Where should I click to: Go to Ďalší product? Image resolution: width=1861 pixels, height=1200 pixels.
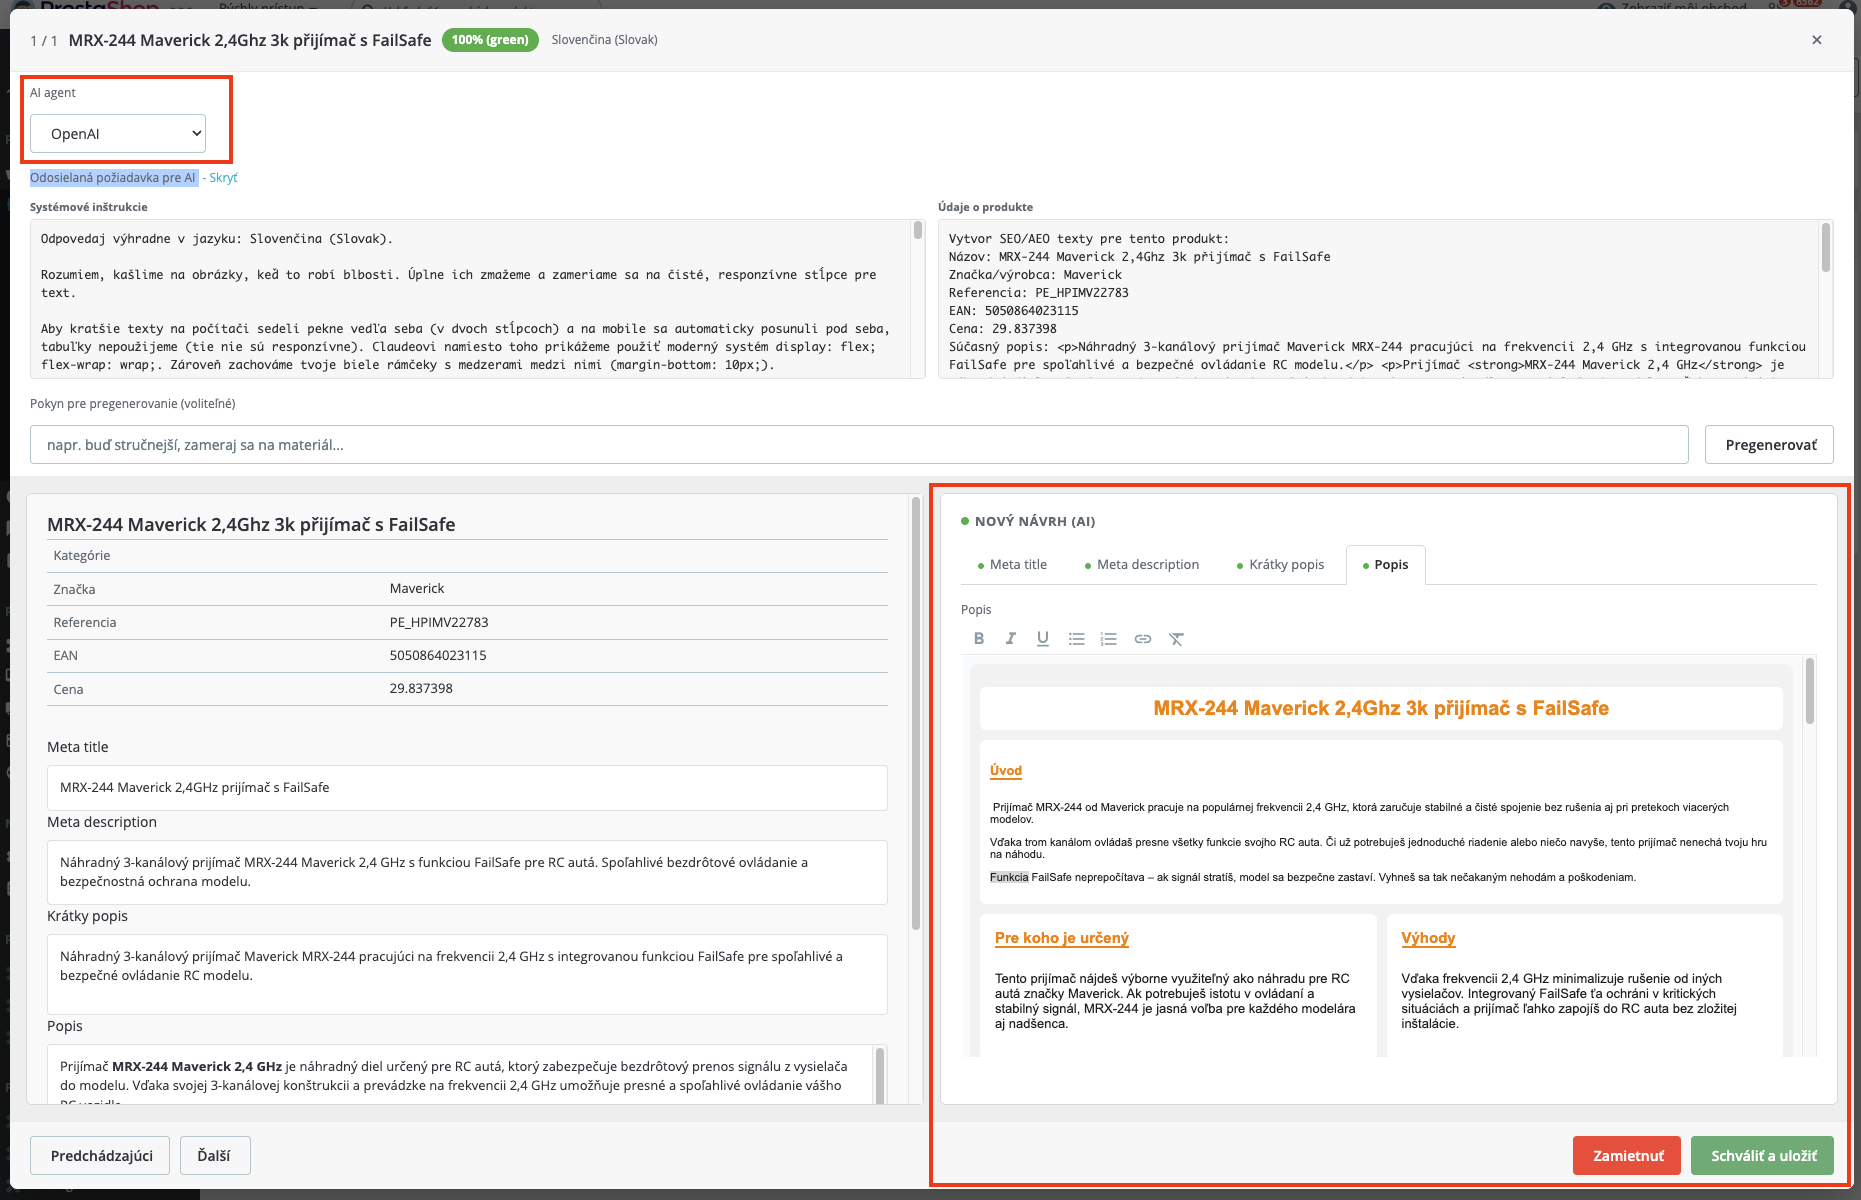(x=214, y=1156)
